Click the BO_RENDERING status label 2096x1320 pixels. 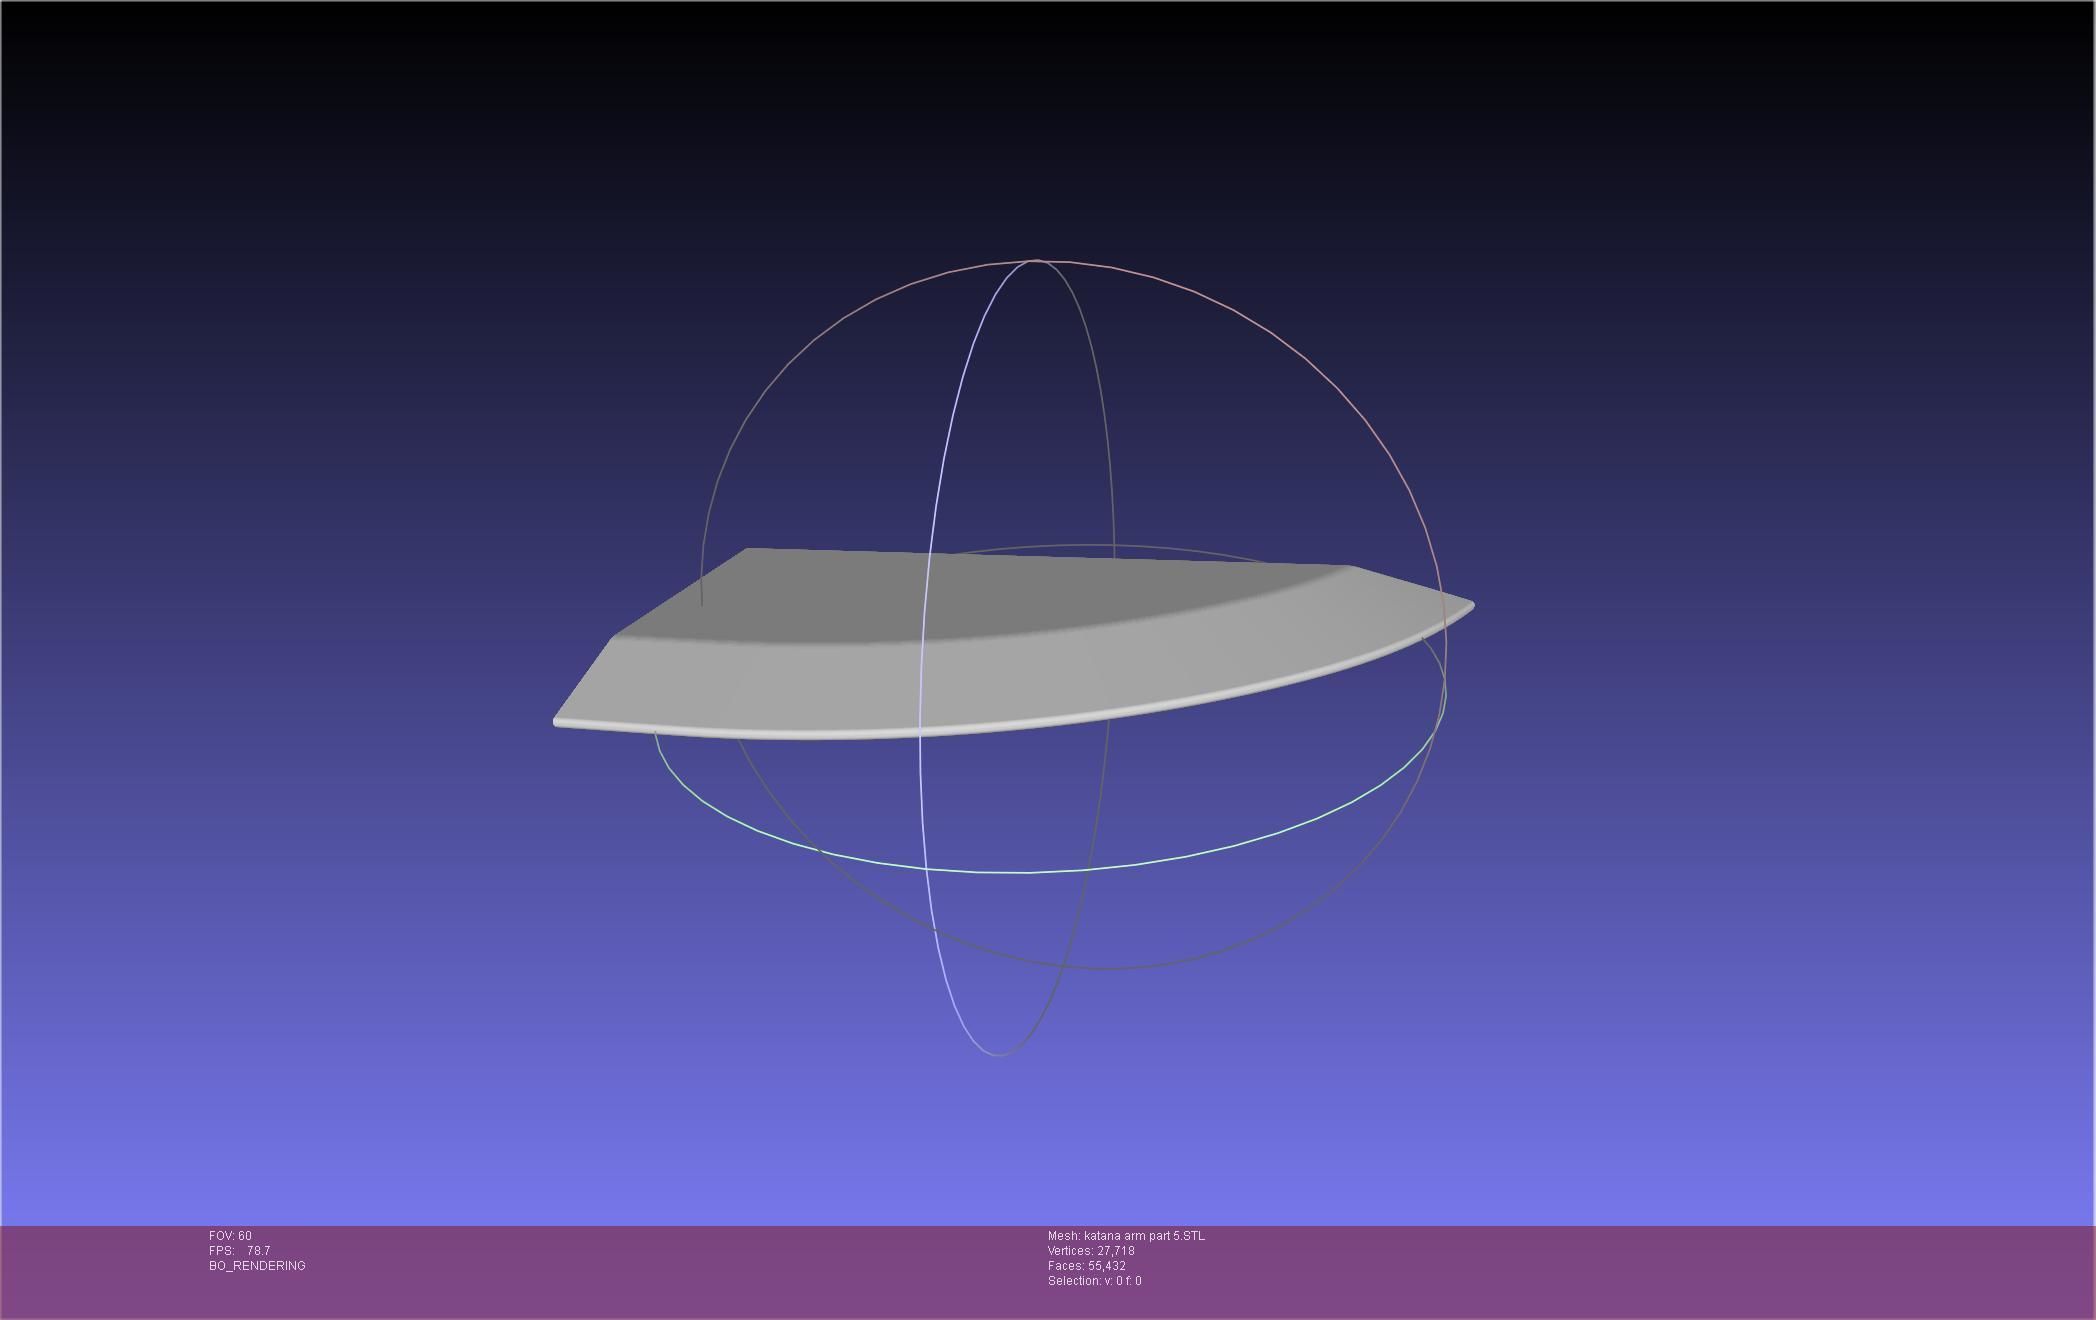pos(257,1266)
